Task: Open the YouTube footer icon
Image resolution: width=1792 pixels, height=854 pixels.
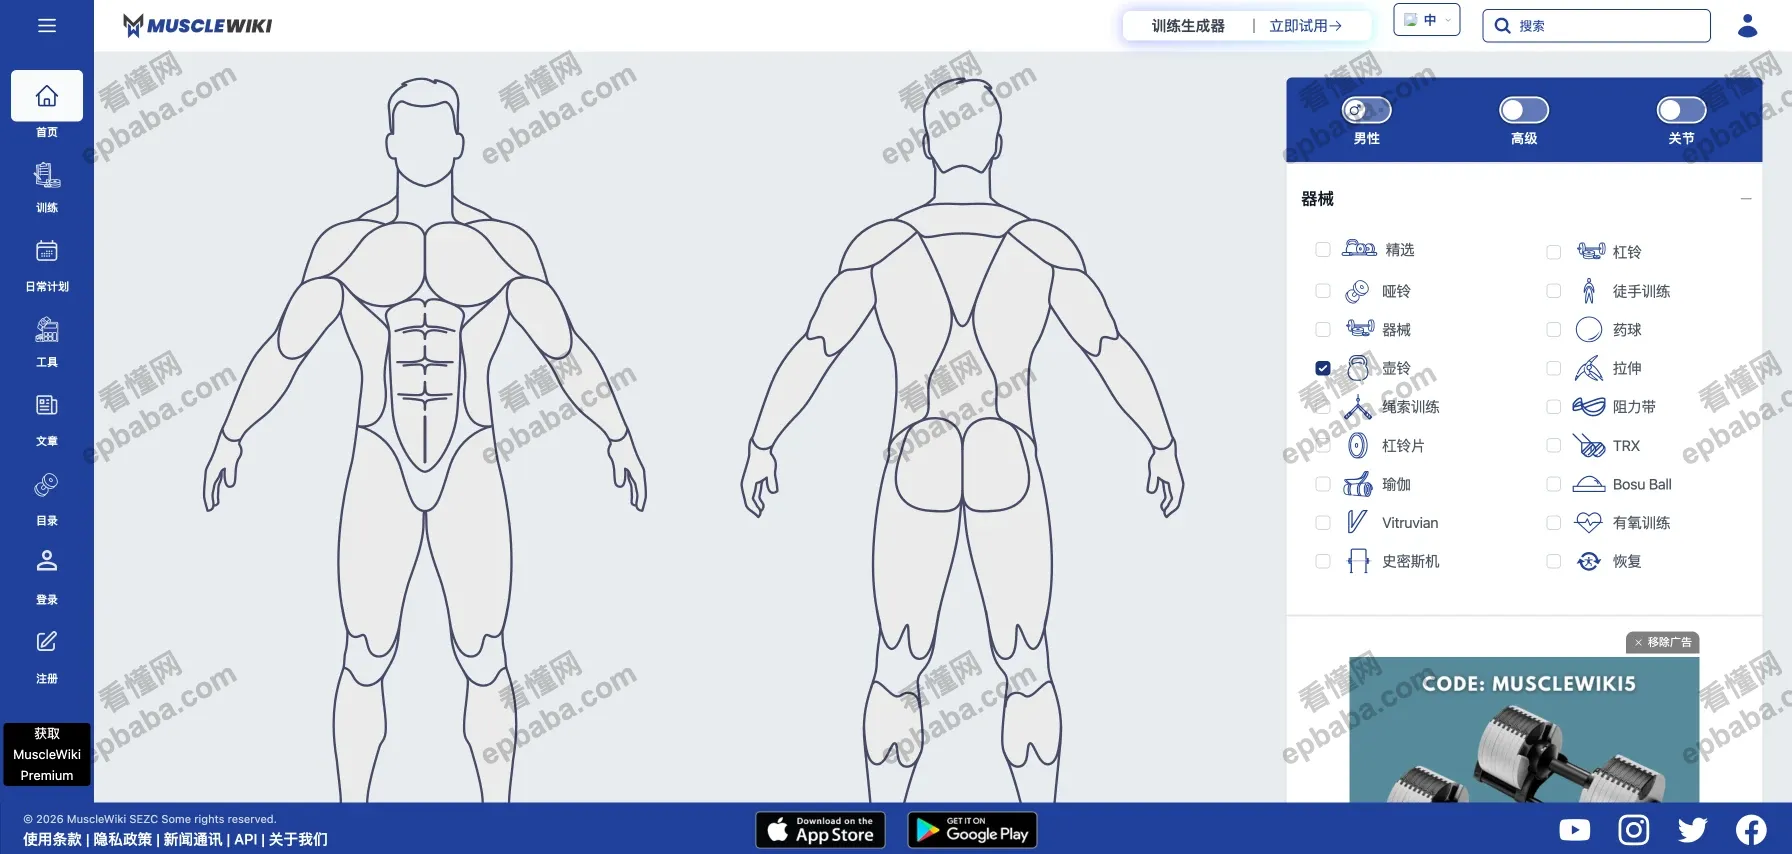Action: point(1574,830)
